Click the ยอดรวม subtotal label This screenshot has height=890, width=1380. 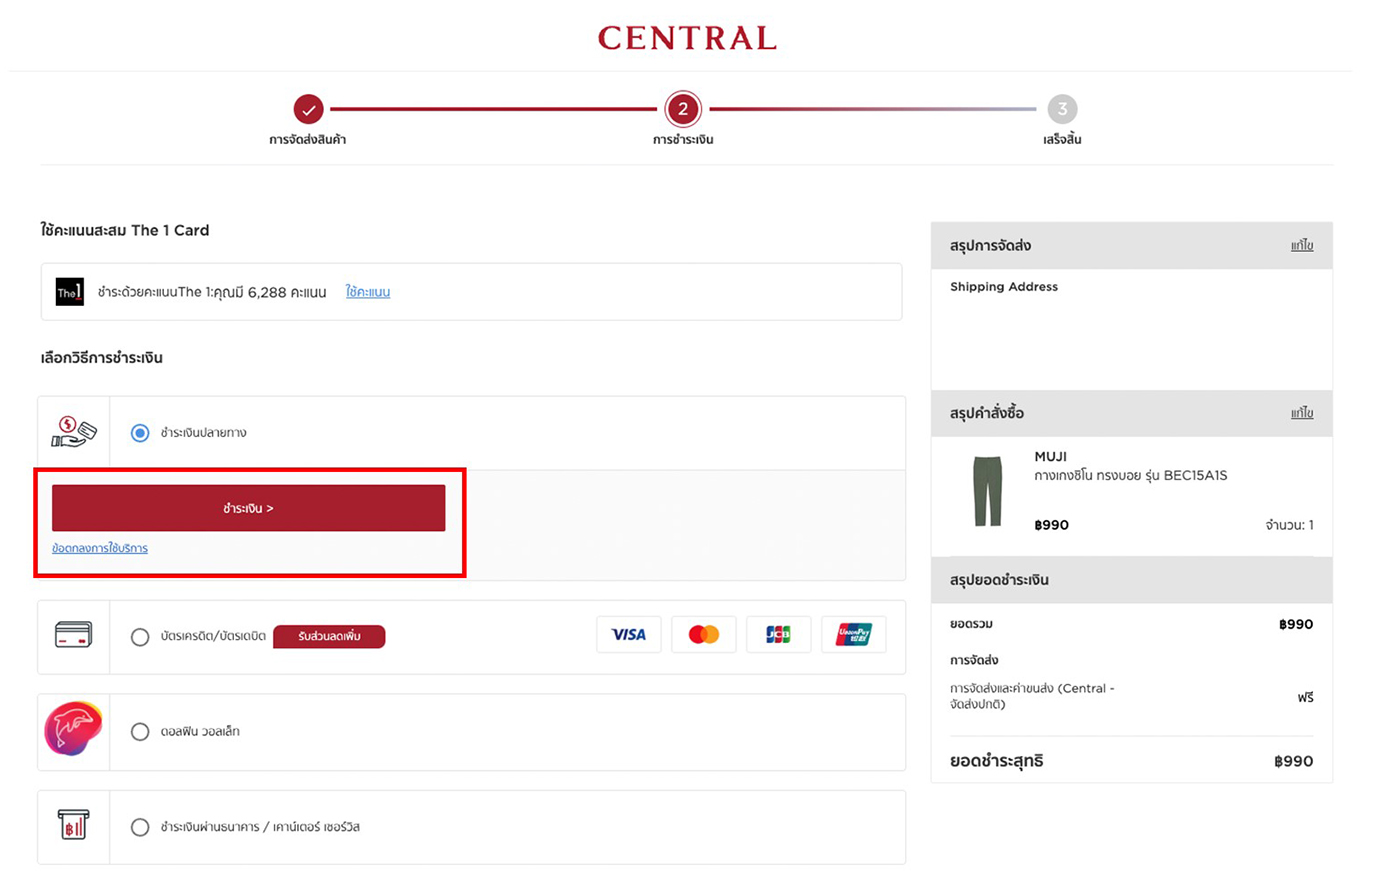pos(971,624)
